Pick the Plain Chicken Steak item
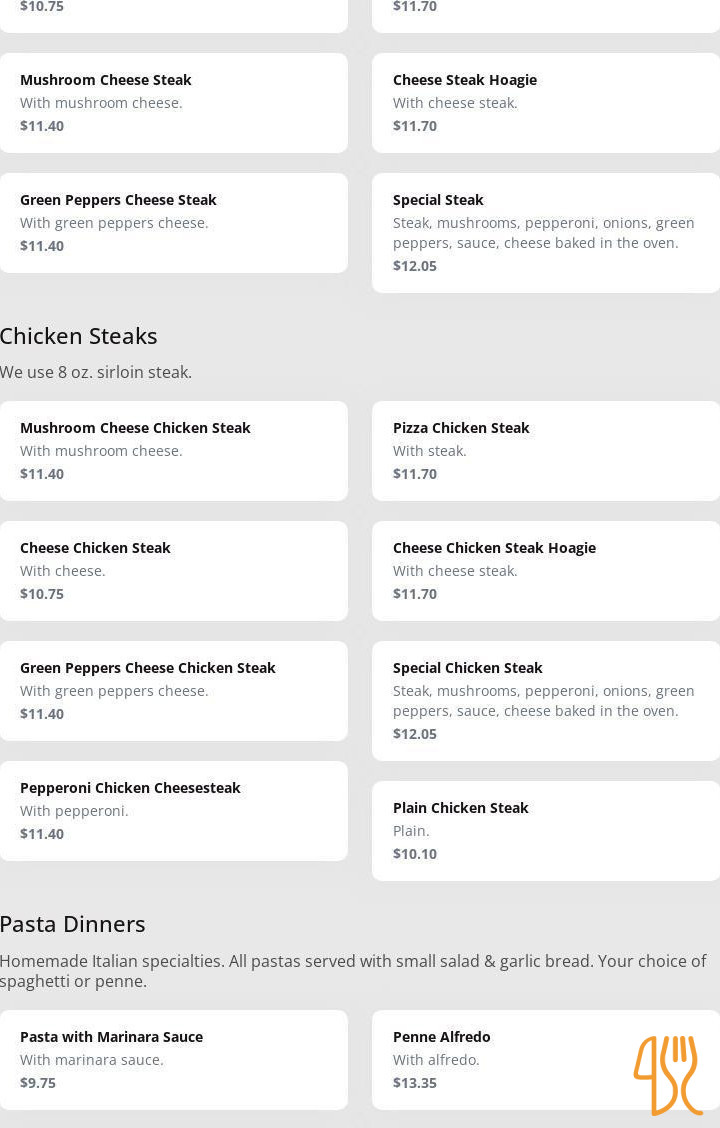 [546, 831]
